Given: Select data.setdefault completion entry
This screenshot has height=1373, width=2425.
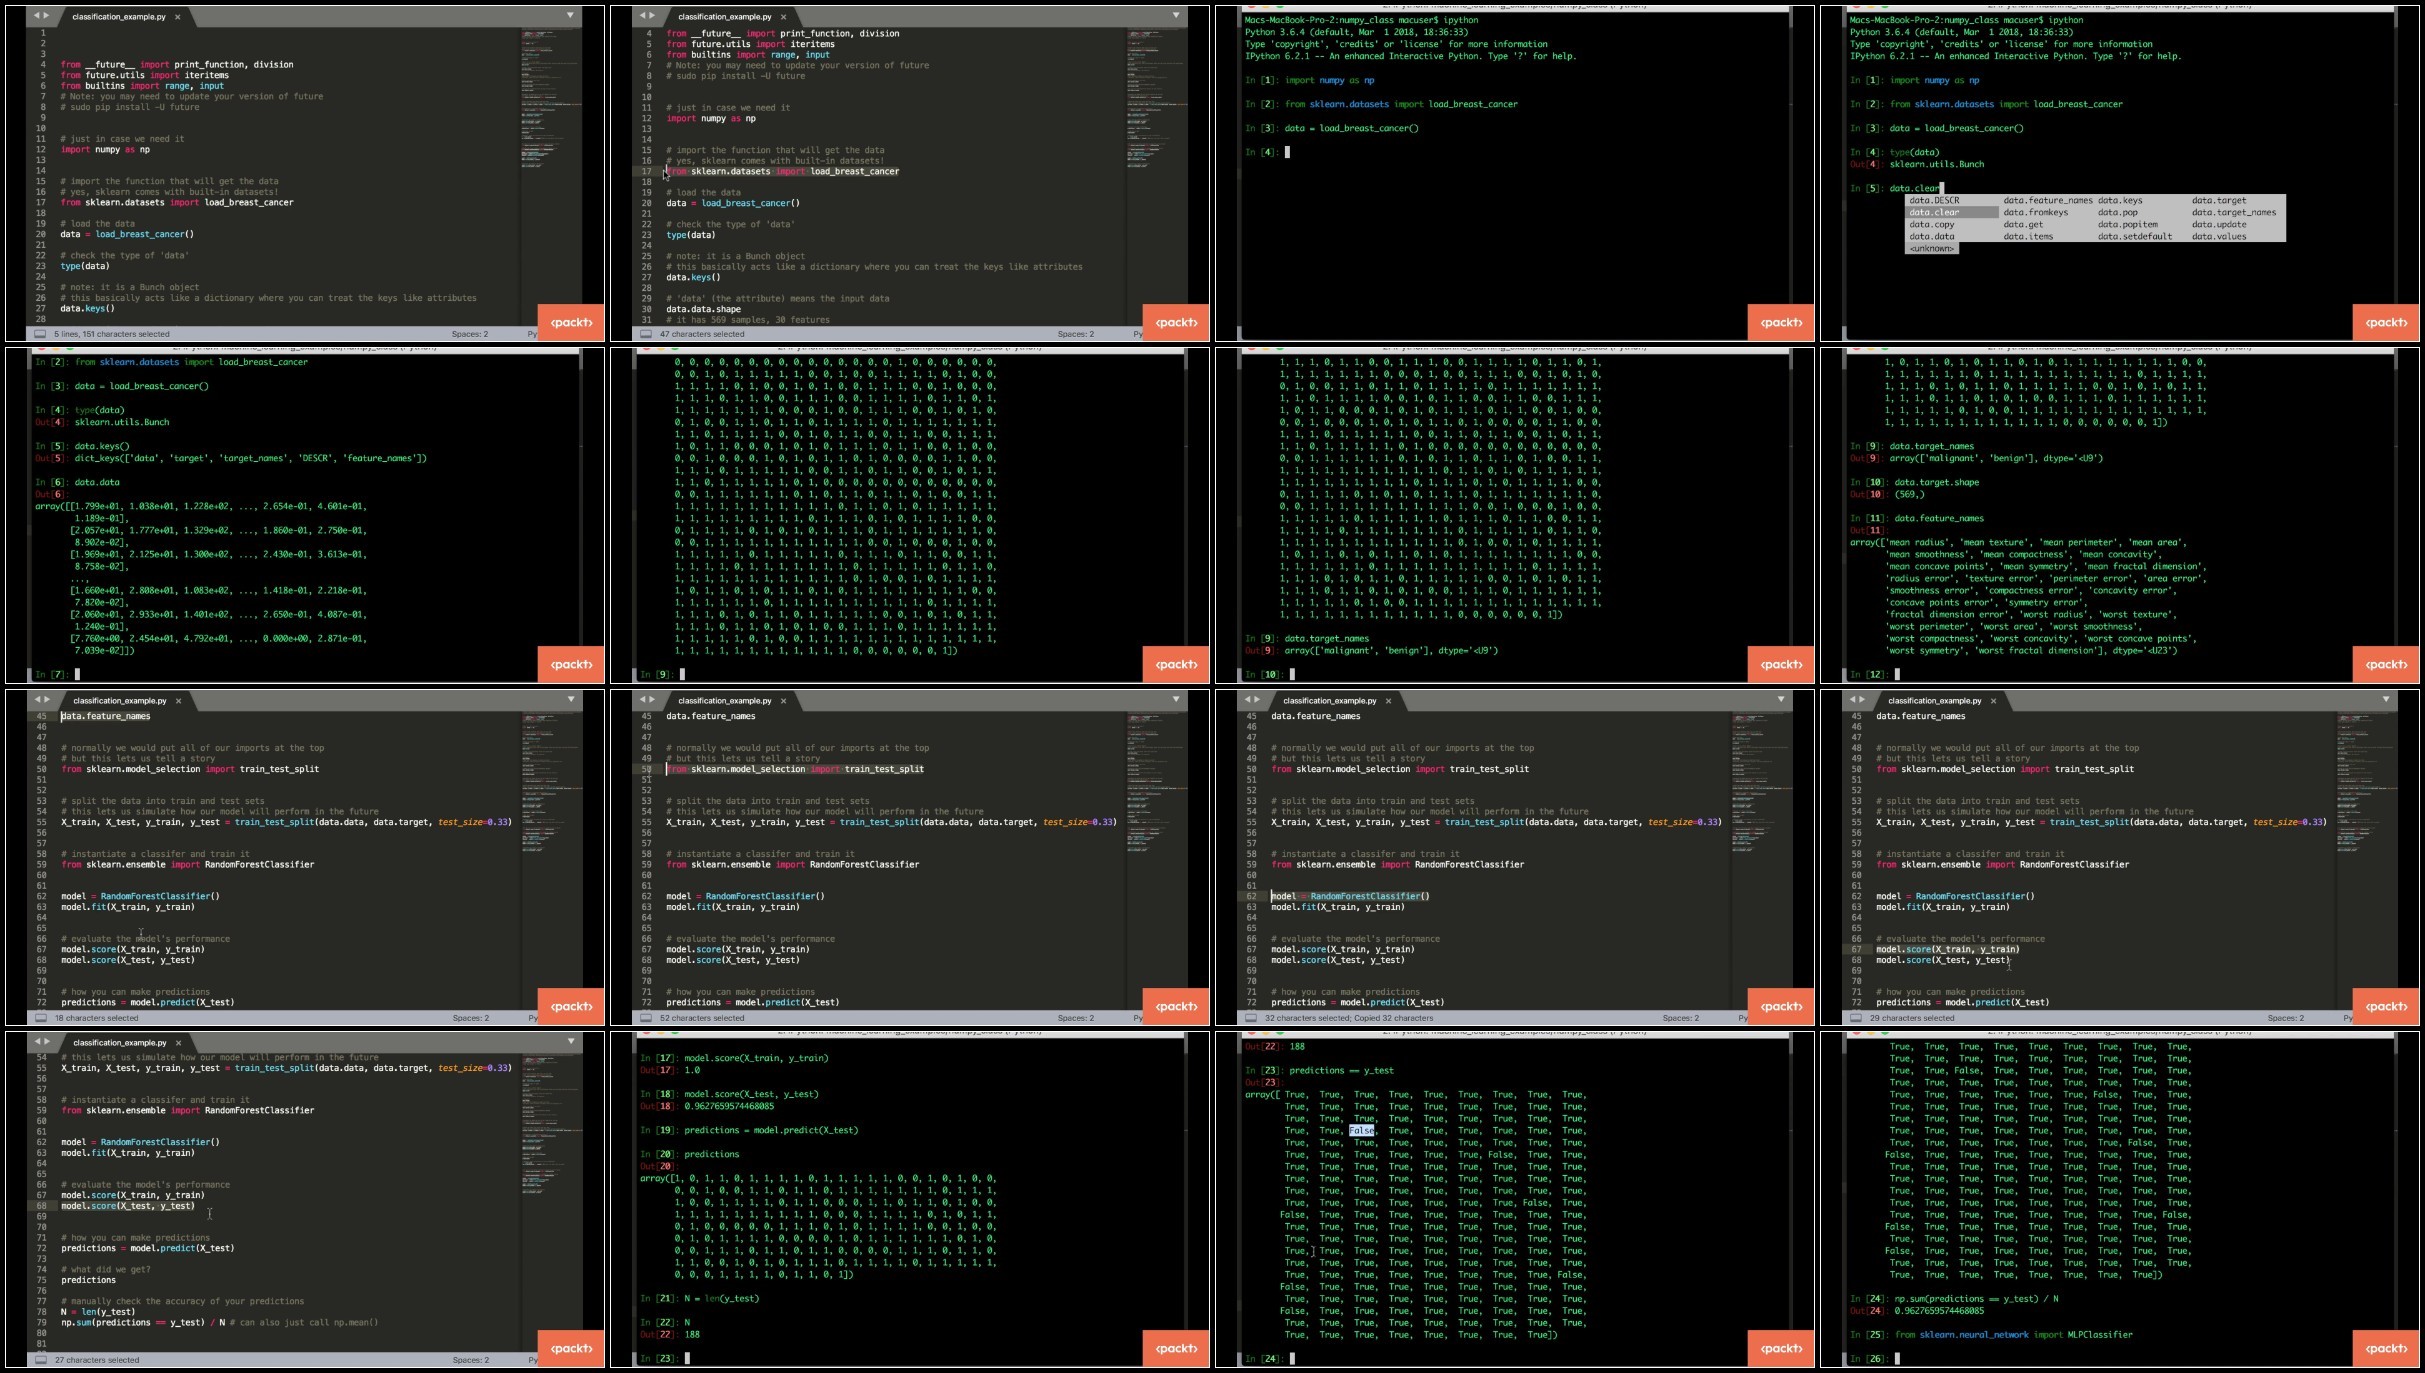Looking at the screenshot, I should coord(2135,237).
